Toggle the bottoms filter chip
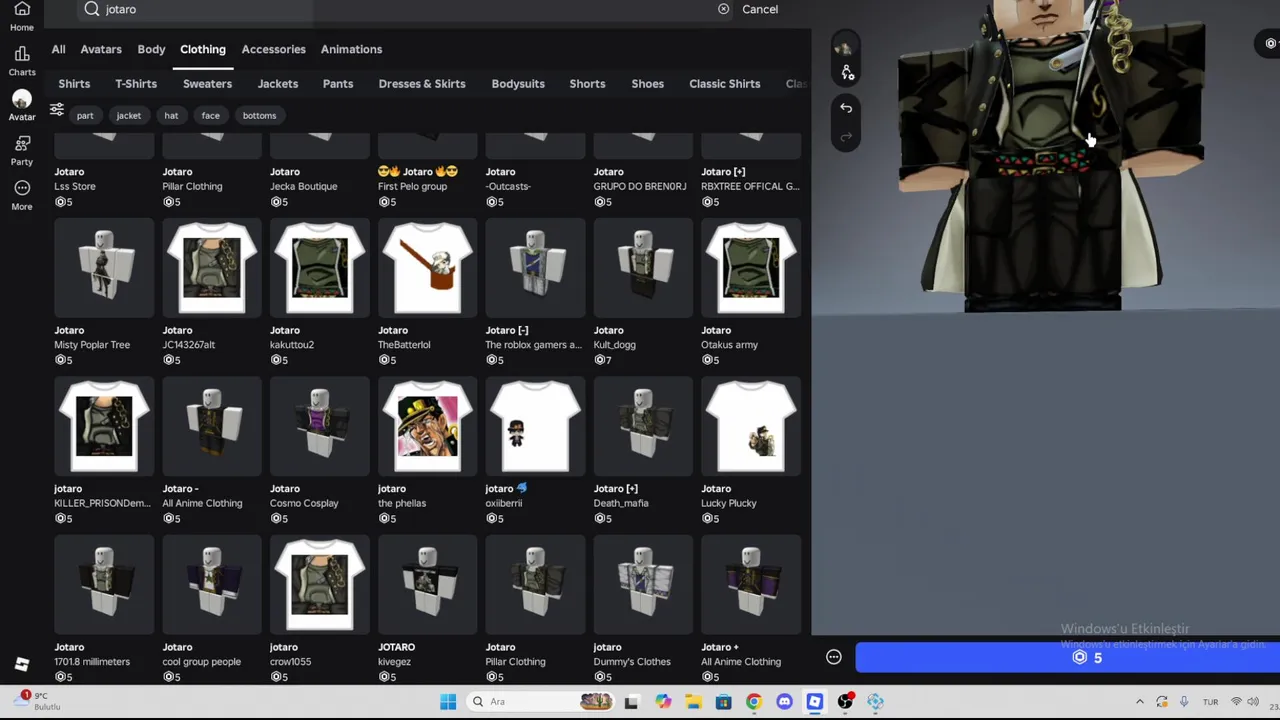The image size is (1280, 720). tap(259, 116)
